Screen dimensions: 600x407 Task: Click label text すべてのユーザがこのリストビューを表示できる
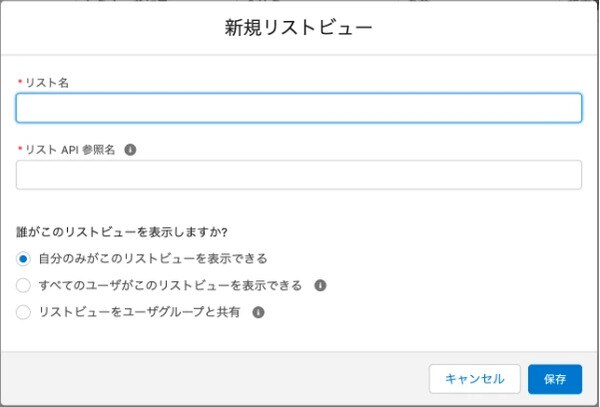tap(170, 285)
